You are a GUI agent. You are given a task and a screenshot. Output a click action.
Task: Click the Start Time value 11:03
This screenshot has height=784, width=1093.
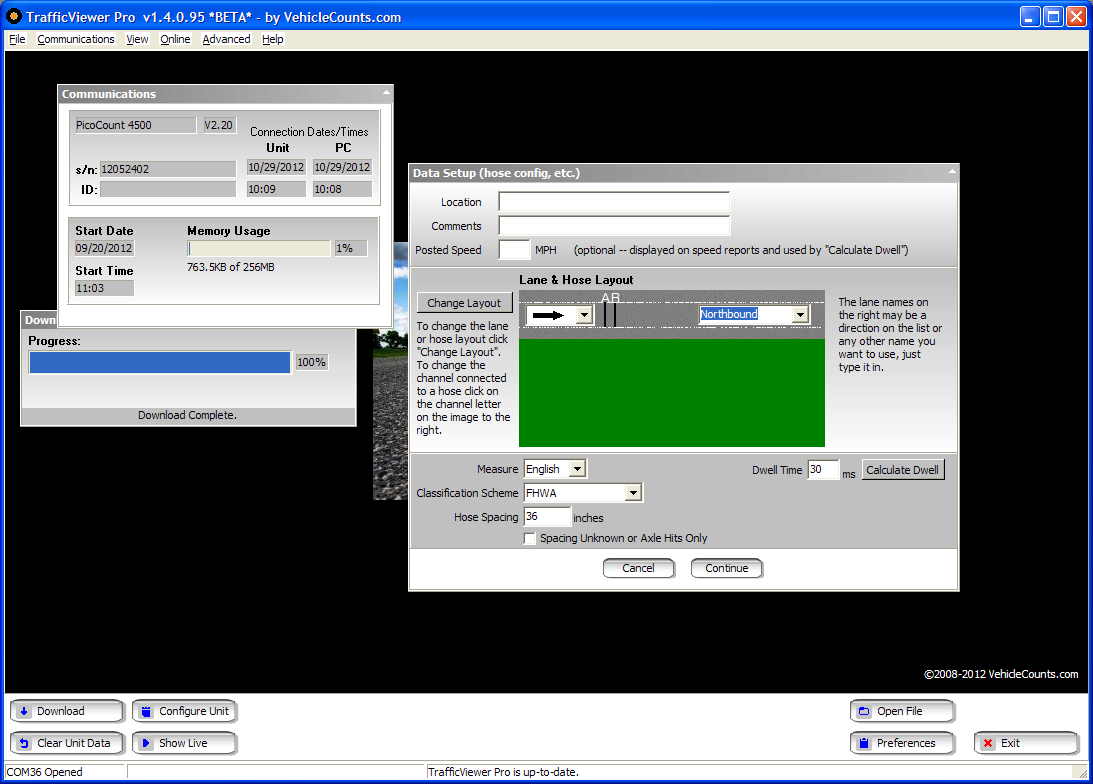click(104, 289)
